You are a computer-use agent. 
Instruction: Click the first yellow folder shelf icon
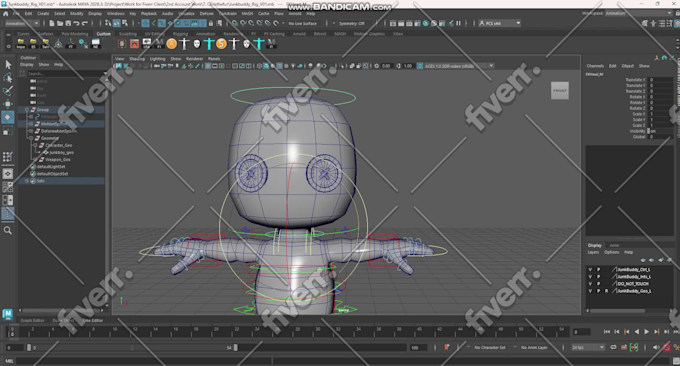point(20,43)
